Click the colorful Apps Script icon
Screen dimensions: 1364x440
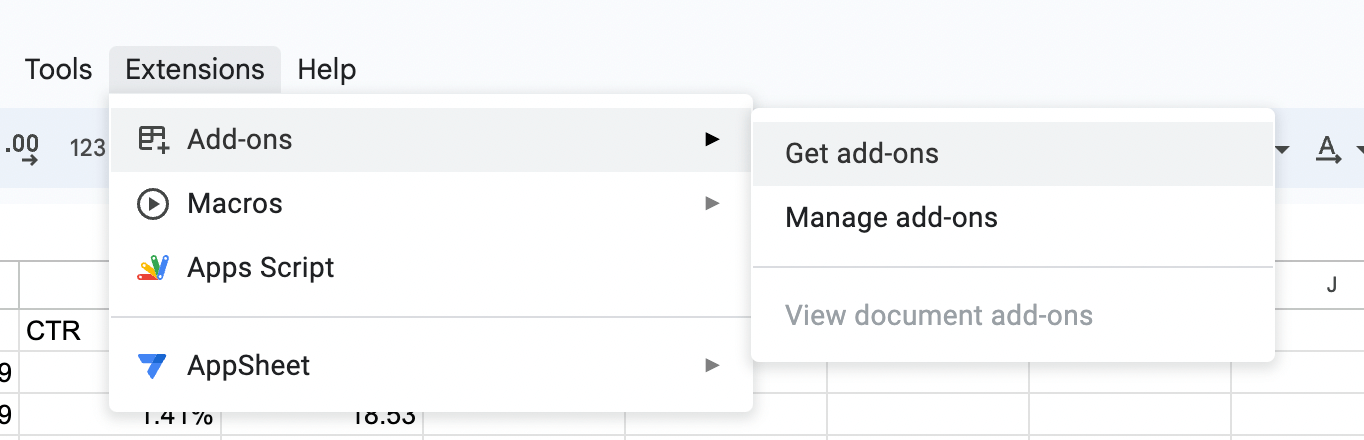click(153, 268)
